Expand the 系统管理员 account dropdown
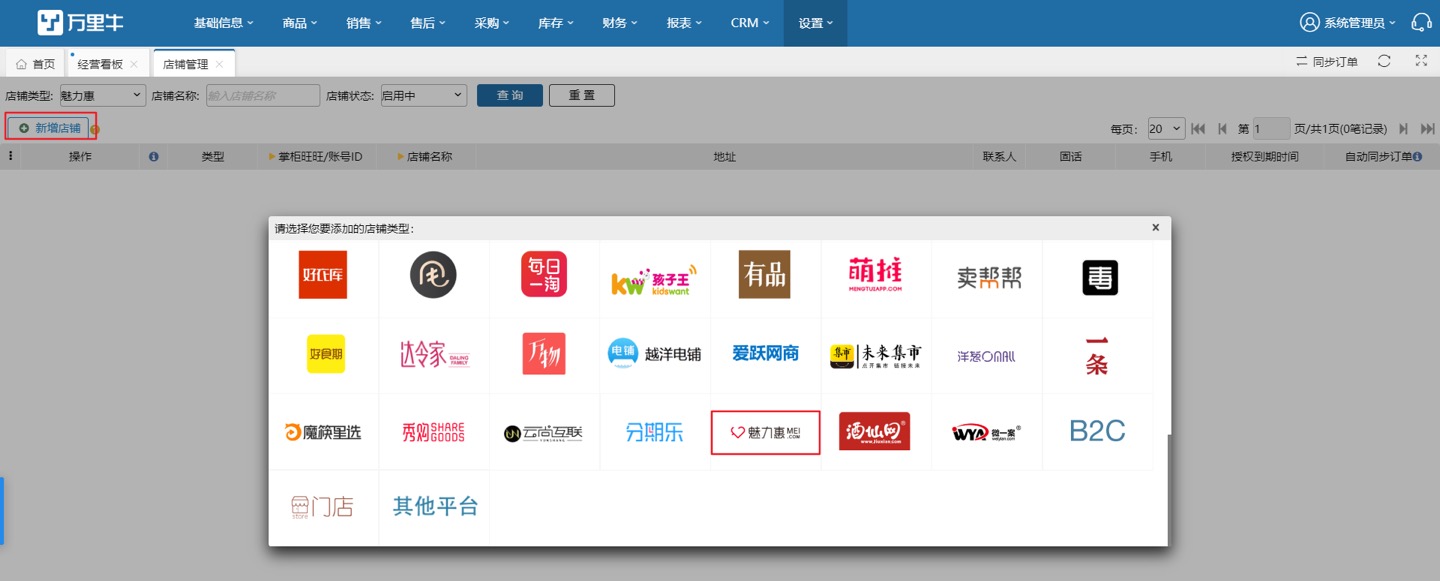This screenshot has width=1440, height=581. [1348, 22]
